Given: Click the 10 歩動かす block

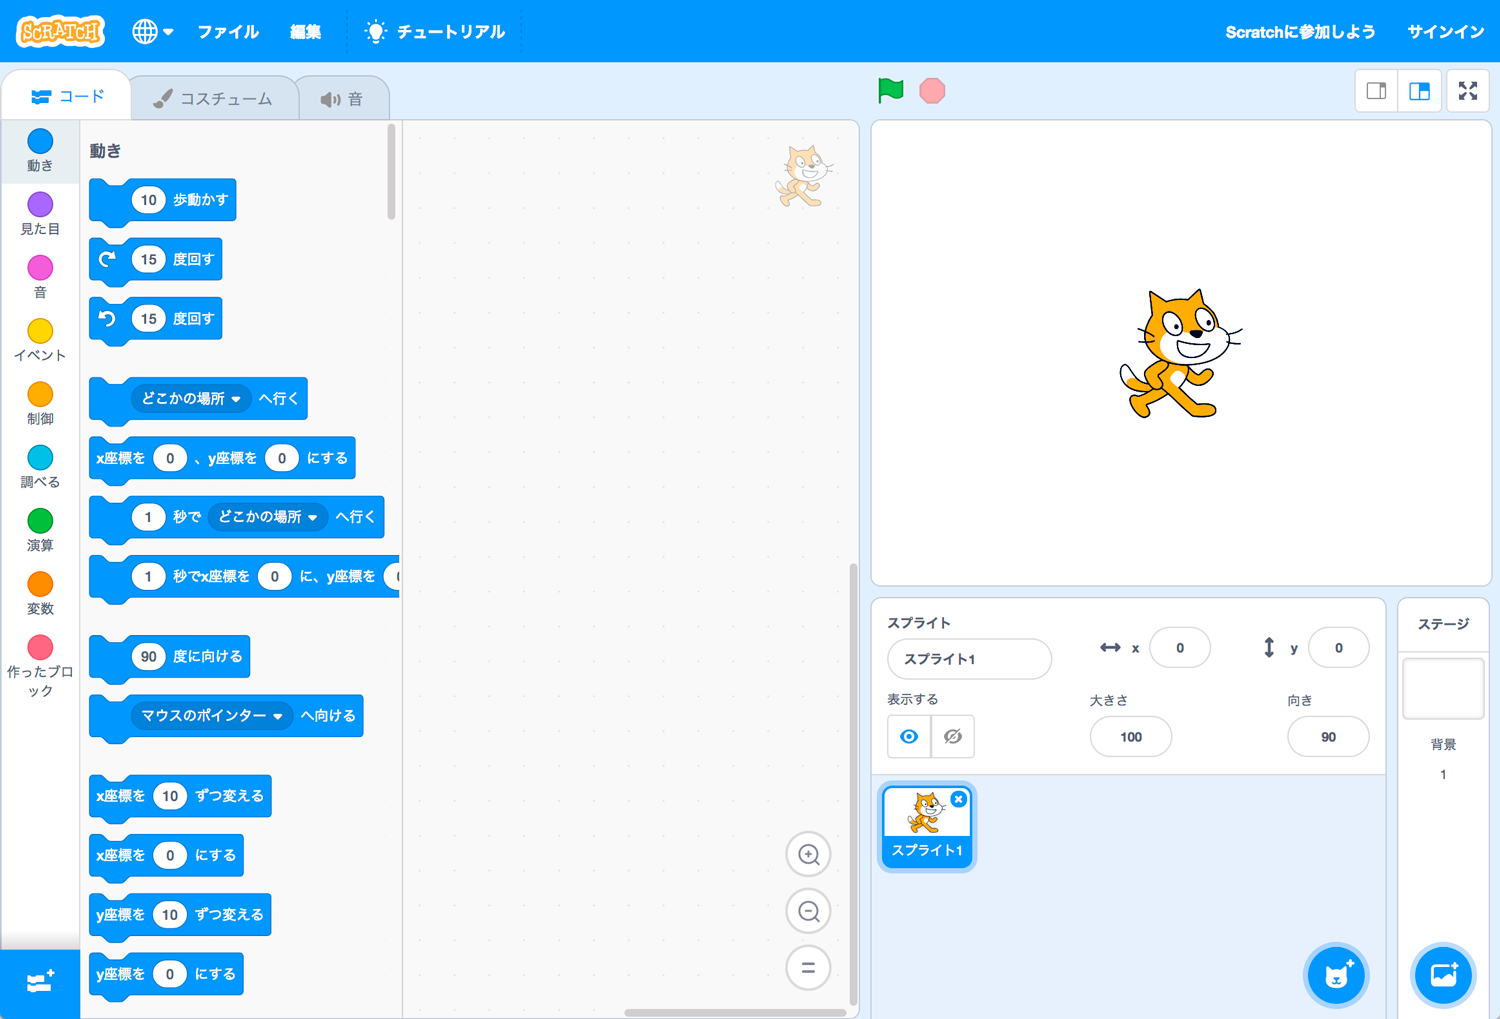Looking at the screenshot, I should coord(163,201).
